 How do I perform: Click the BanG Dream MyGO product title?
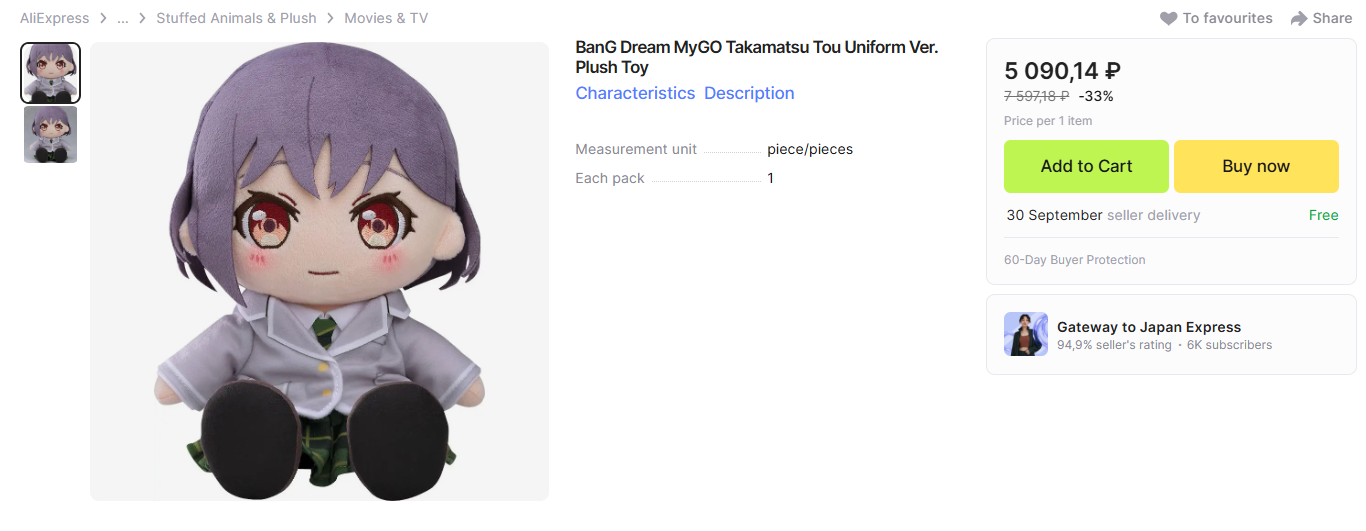[757, 57]
